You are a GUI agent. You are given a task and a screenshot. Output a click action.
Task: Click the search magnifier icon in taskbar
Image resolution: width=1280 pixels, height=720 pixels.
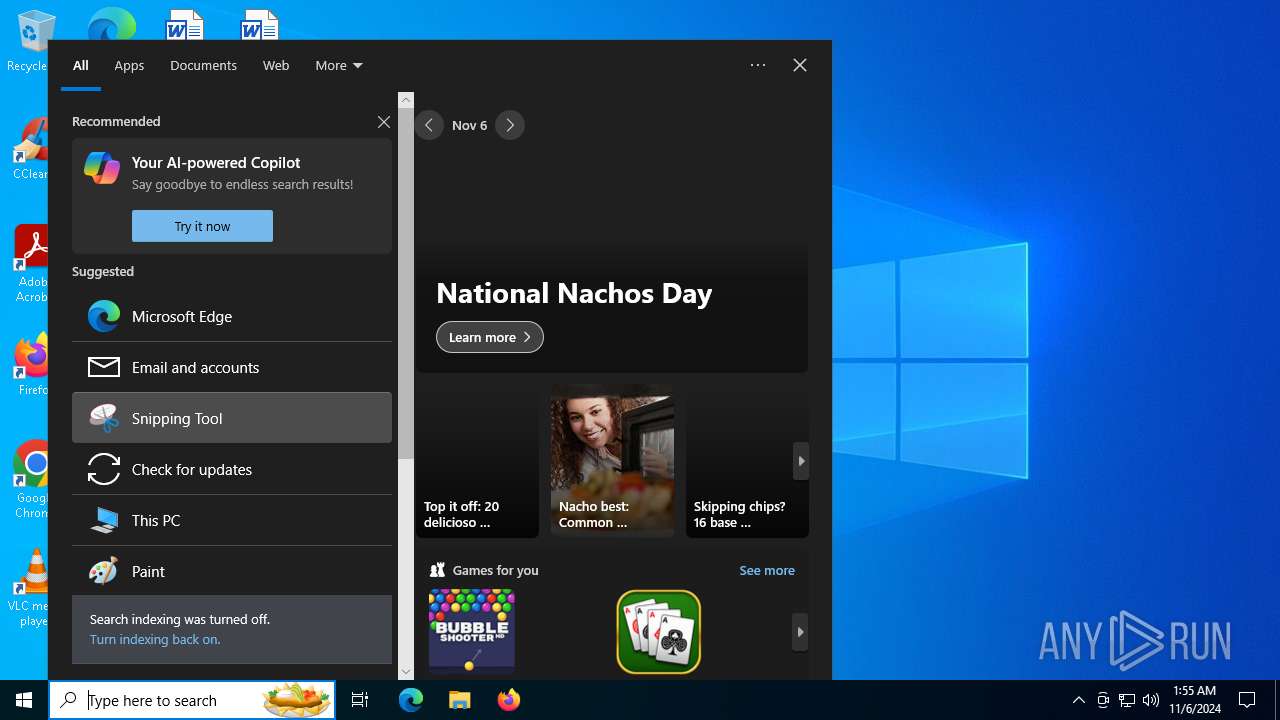69,700
